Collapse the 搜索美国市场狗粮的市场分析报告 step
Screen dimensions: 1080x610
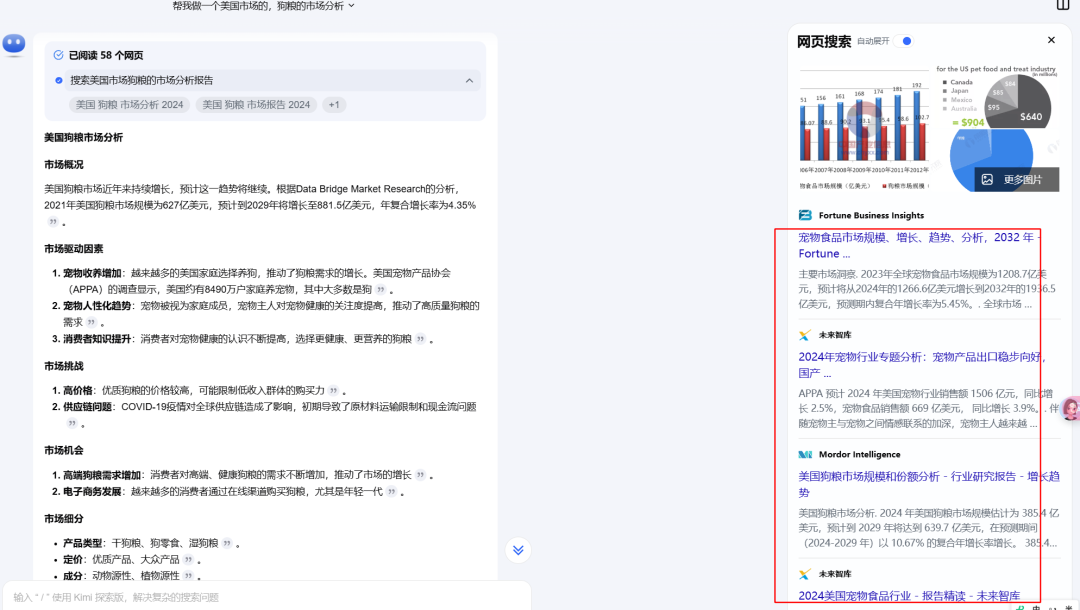point(469,80)
